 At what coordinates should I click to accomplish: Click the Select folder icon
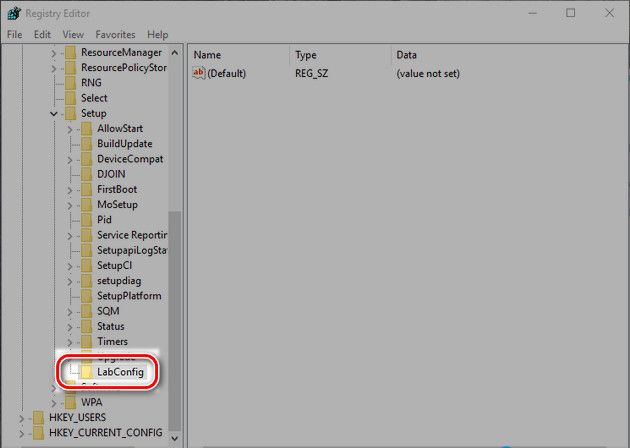71,98
